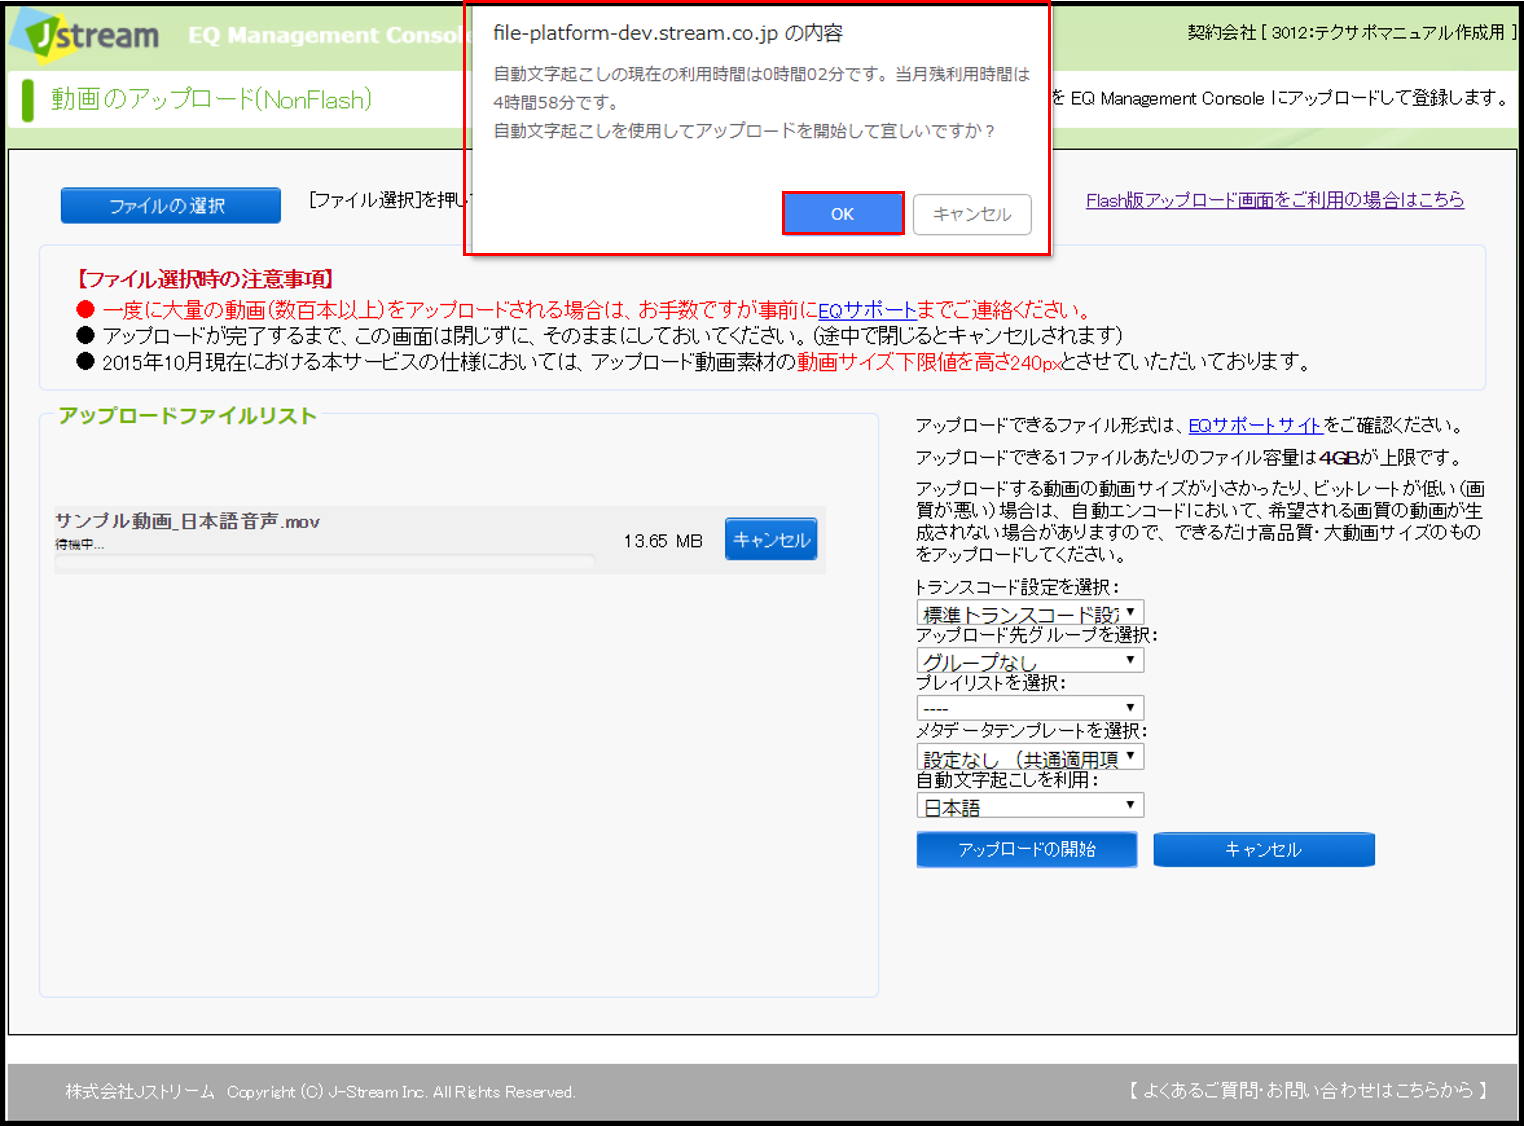
Task: Click the 動画のアップロード(NonFlash) page heading
Action: 211,99
